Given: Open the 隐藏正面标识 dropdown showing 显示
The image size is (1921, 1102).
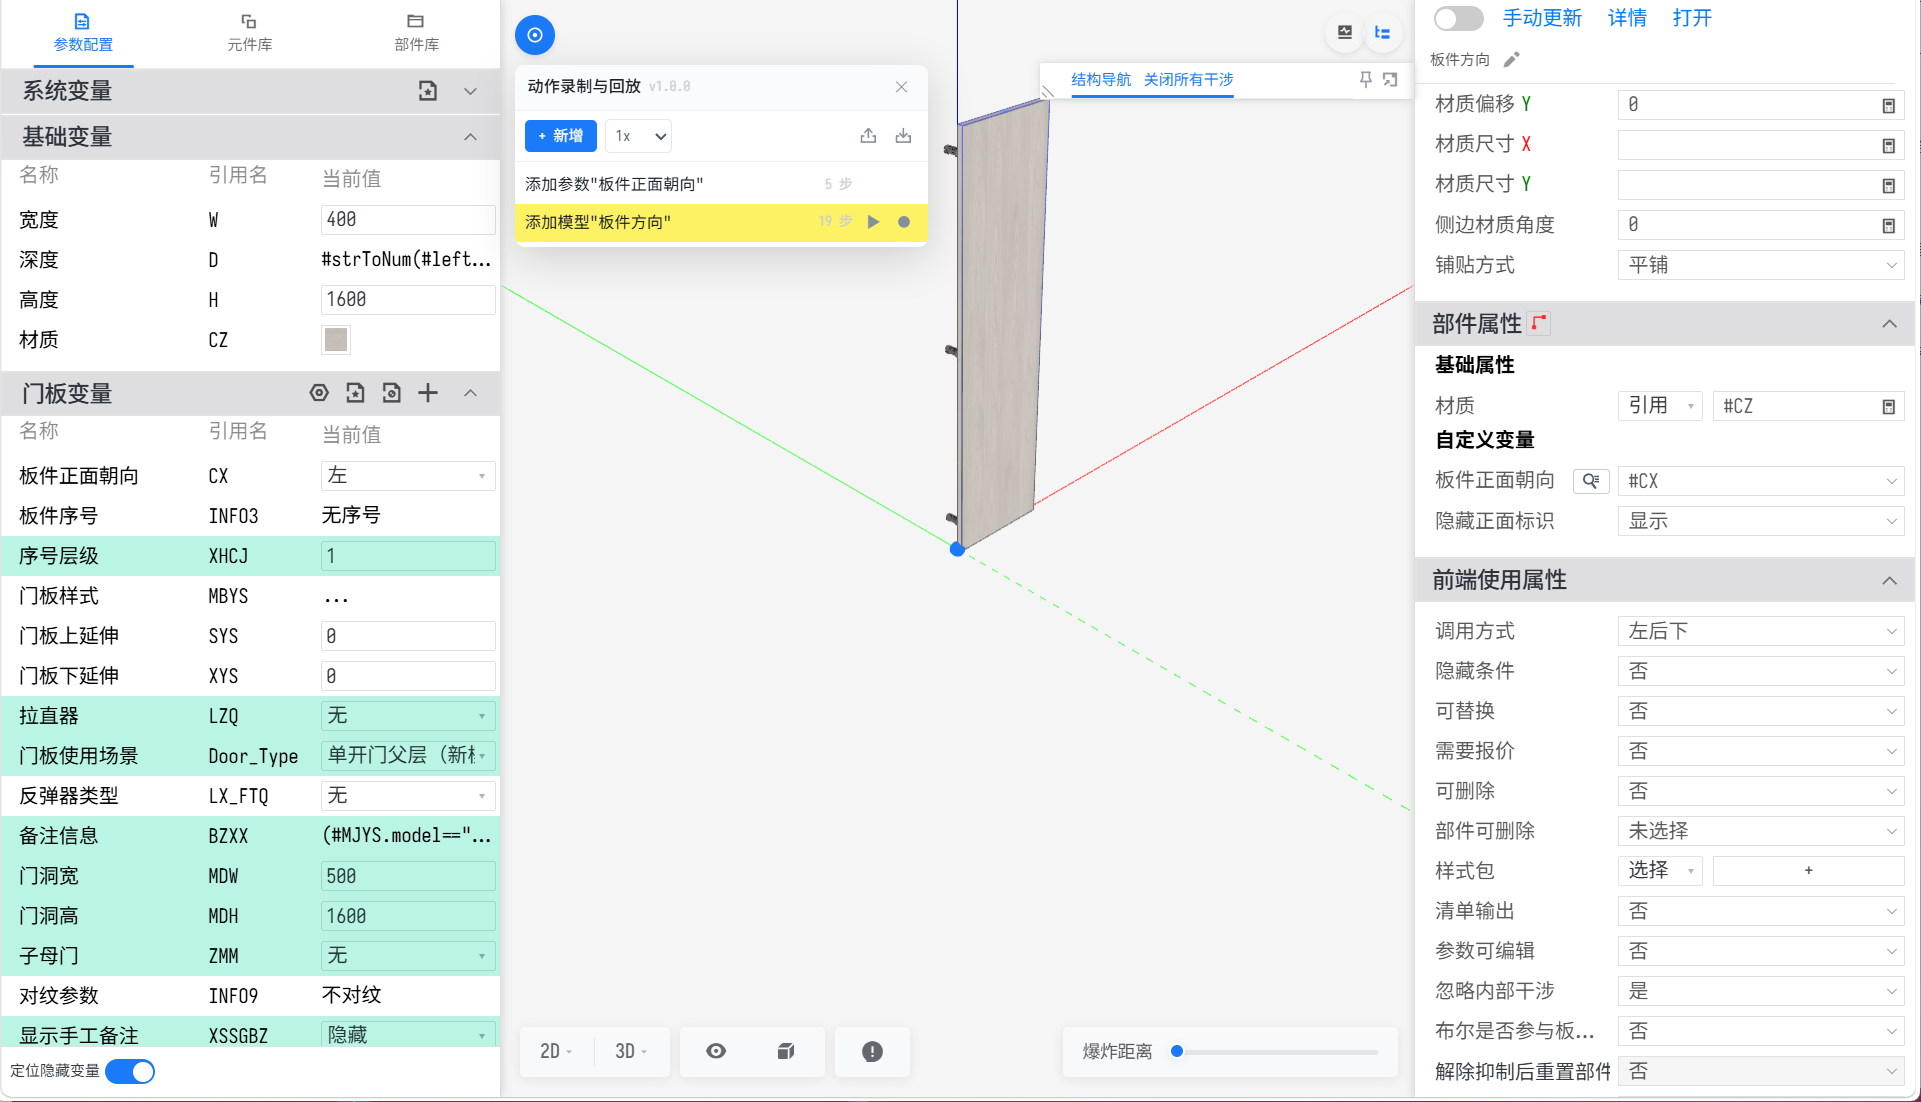Looking at the screenshot, I should pos(1761,521).
